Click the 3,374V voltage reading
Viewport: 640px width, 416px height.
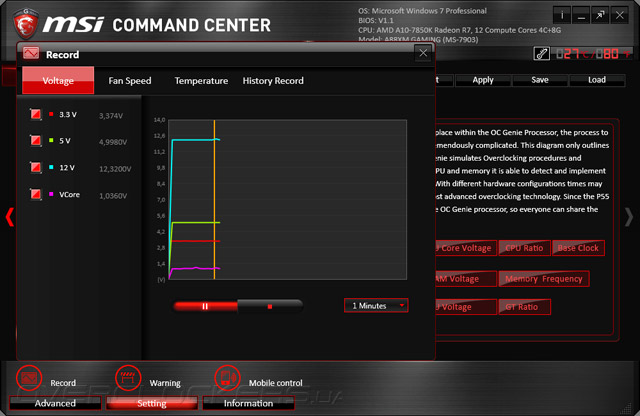point(111,116)
